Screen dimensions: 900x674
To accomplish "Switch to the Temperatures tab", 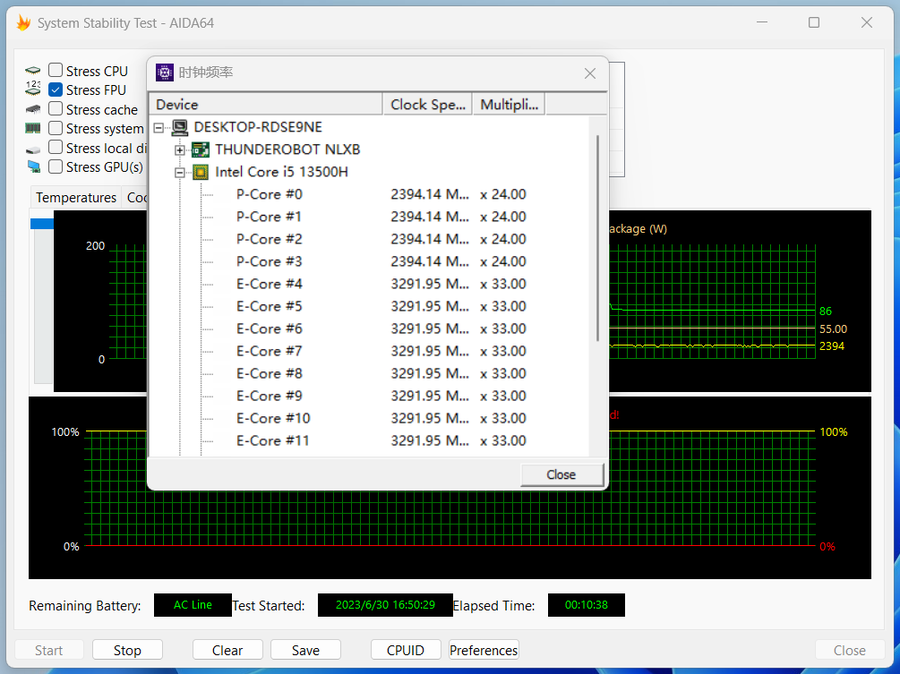I will (76, 197).
